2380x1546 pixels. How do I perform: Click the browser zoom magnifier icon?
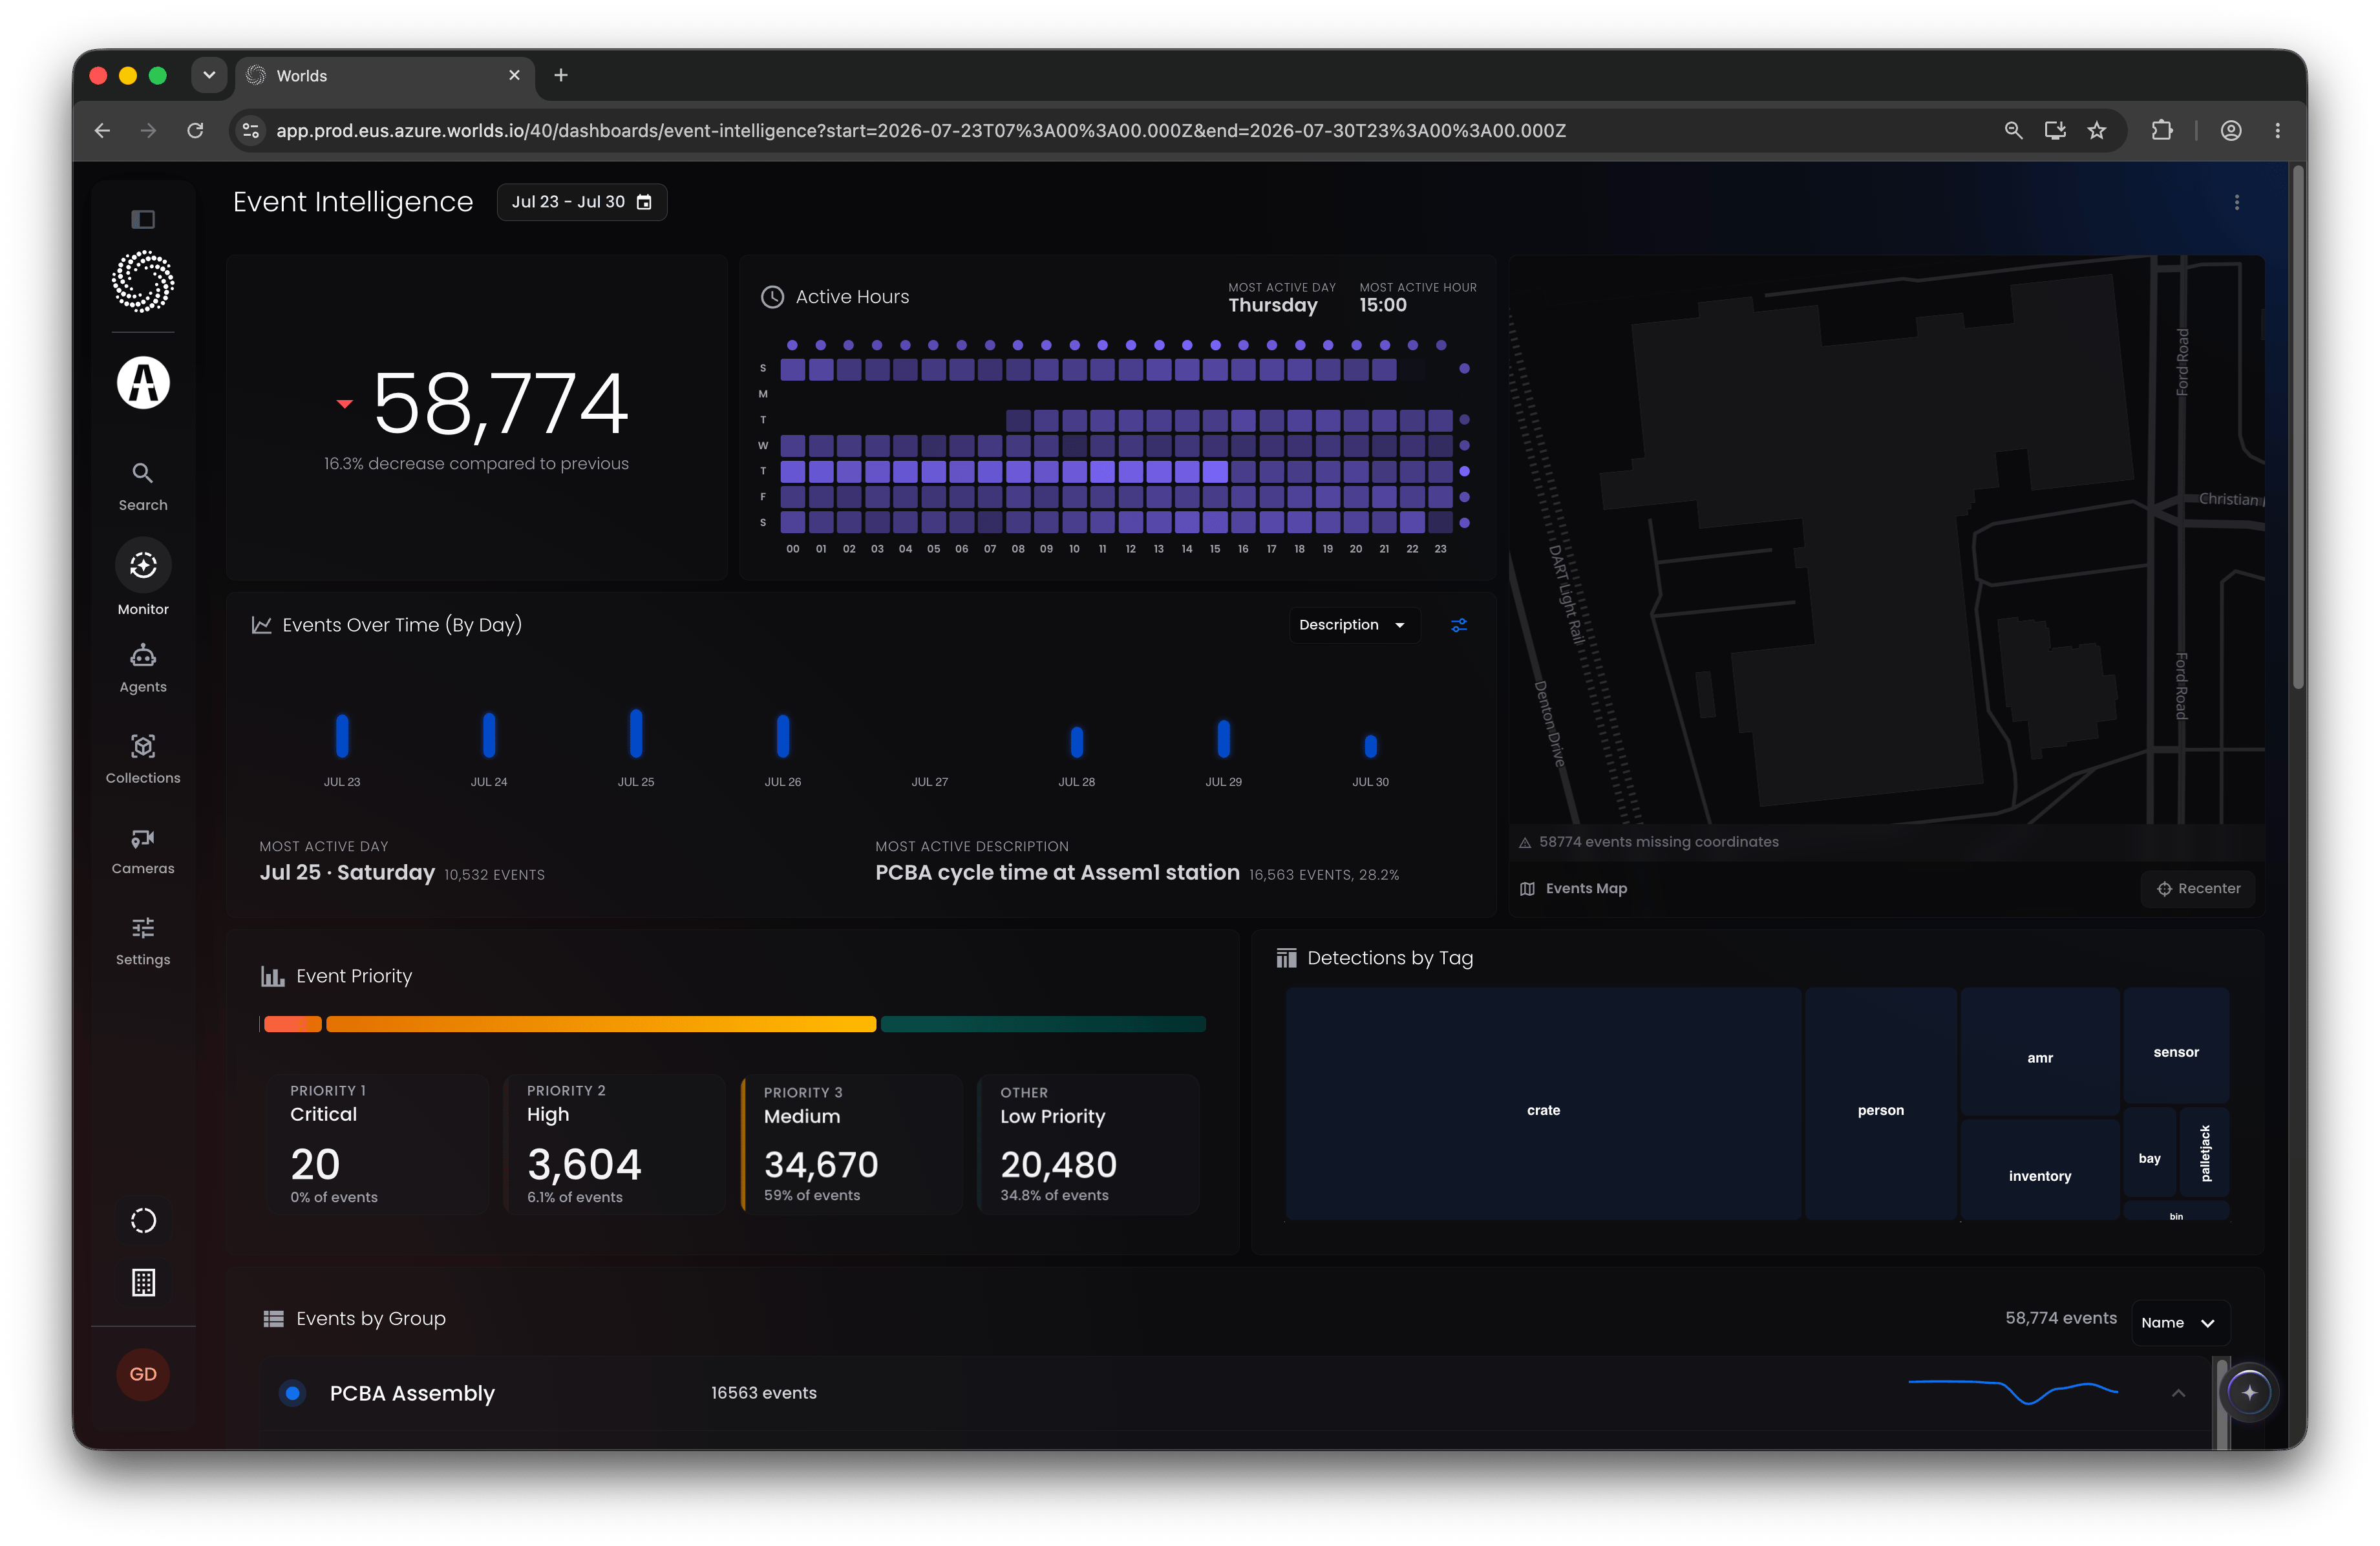[2013, 131]
